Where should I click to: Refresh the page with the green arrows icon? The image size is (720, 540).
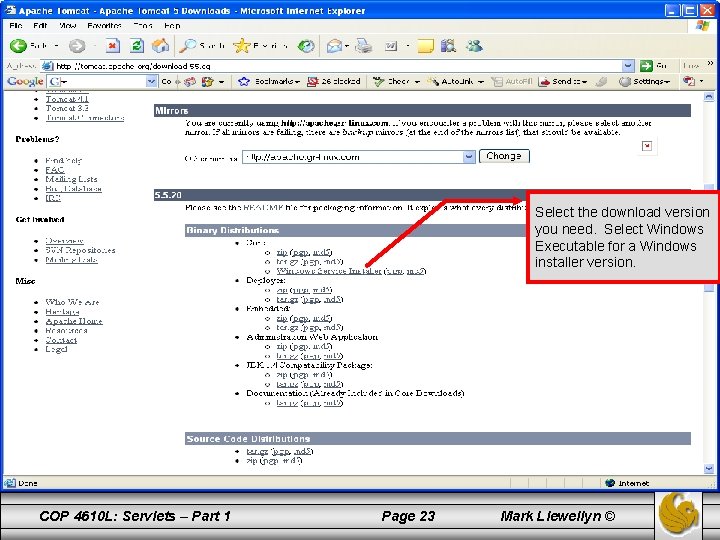[x=137, y=45]
